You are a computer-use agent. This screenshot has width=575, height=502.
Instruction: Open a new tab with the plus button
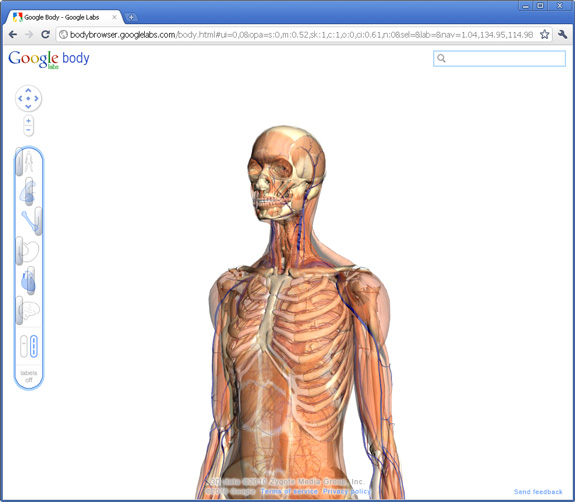[x=131, y=17]
